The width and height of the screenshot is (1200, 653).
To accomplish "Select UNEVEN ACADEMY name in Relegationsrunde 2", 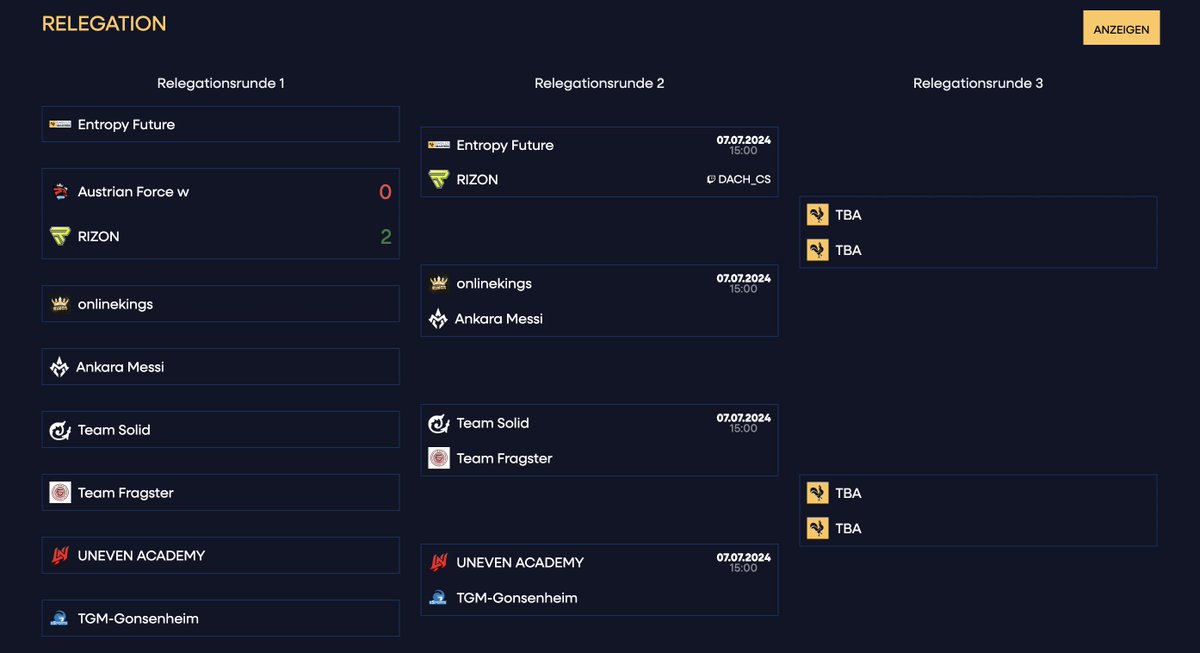I will click(520, 563).
